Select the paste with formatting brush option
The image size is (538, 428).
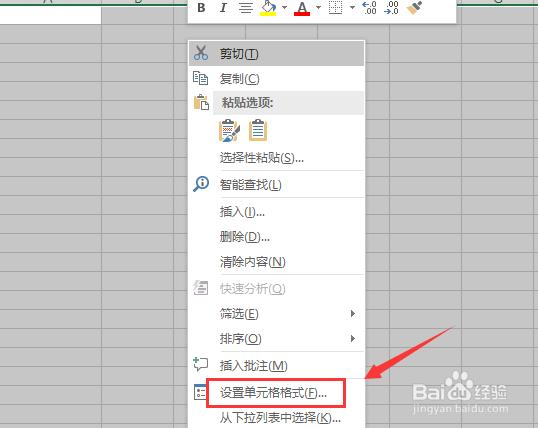229,130
